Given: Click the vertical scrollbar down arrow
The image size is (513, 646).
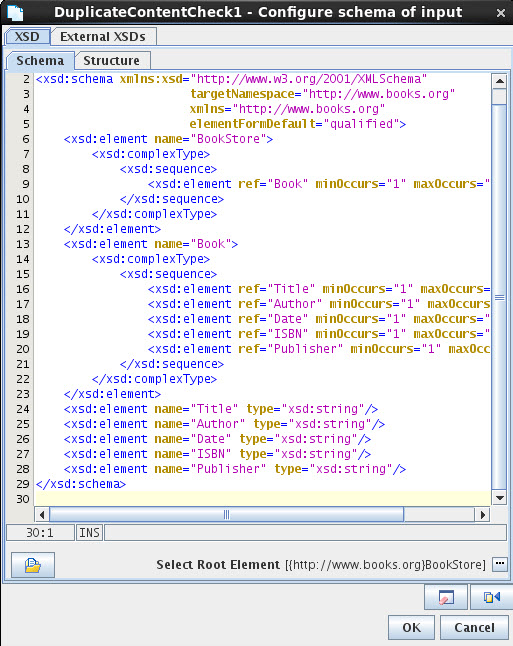Looking at the screenshot, I should coord(499,498).
